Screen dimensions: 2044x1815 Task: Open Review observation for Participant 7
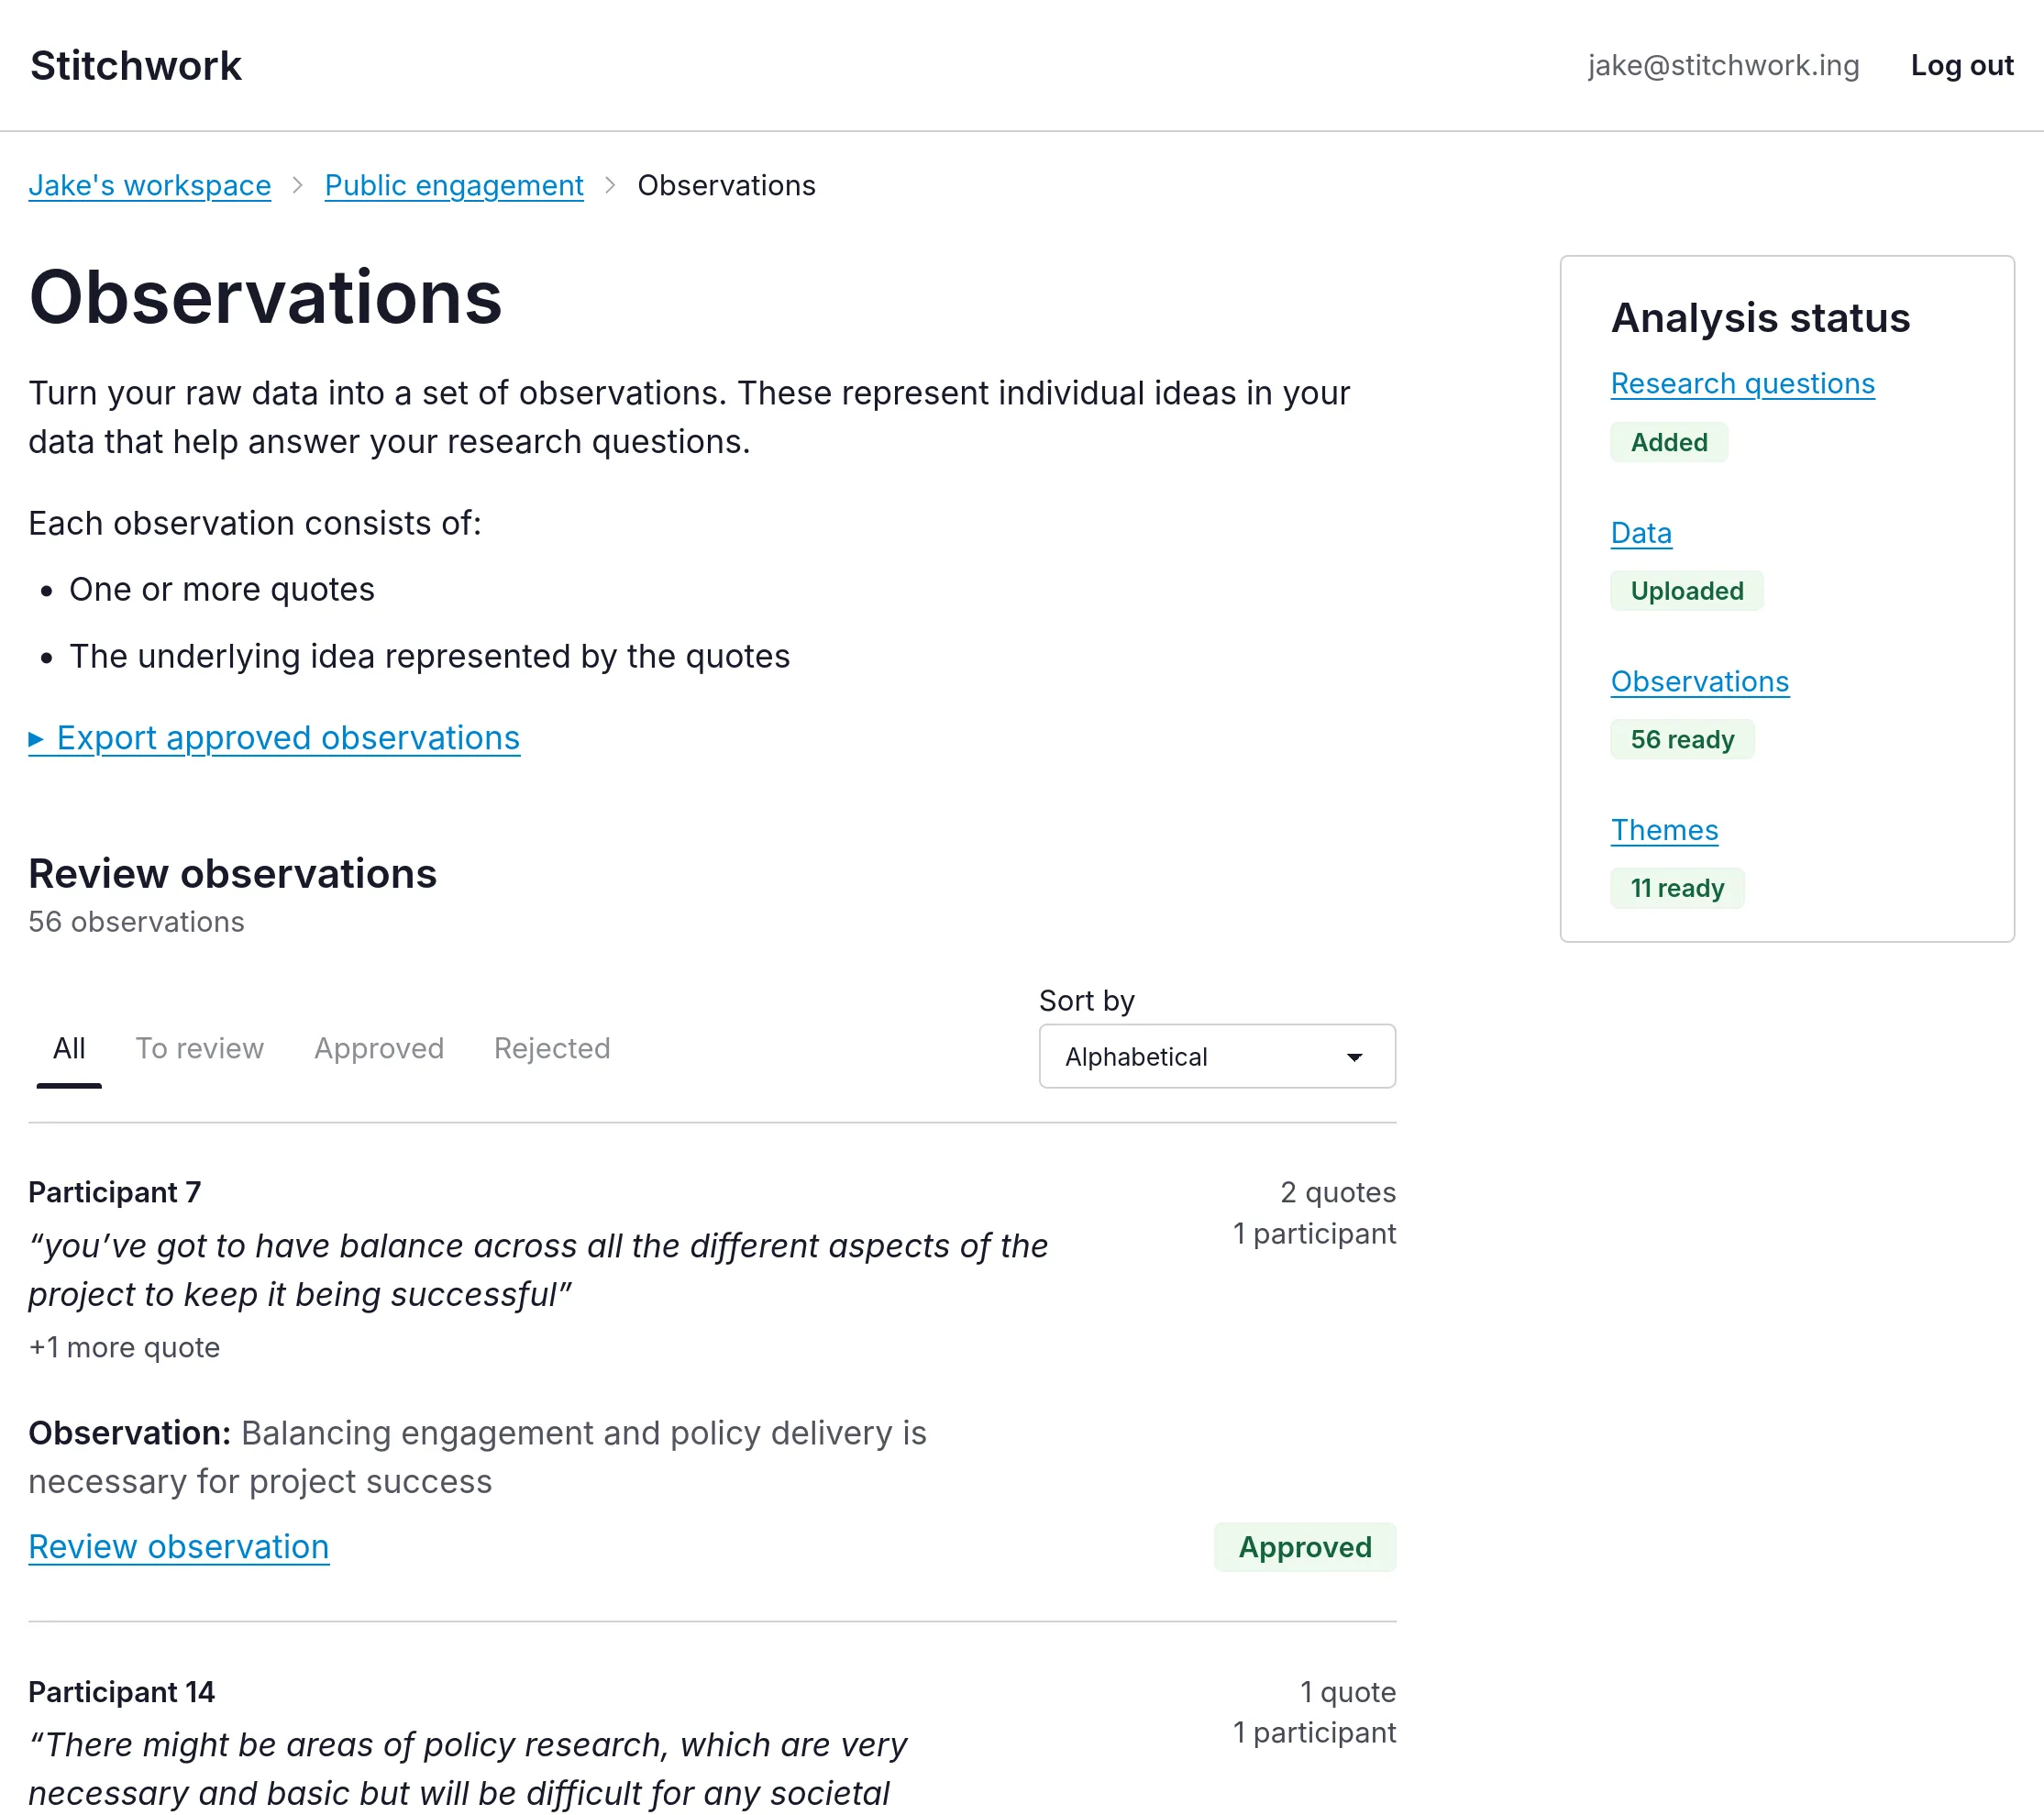(179, 1547)
